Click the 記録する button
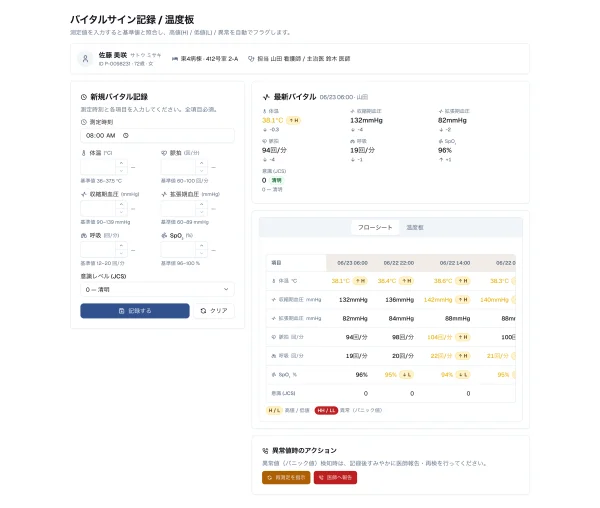This screenshot has width=600, height=508. point(135,311)
